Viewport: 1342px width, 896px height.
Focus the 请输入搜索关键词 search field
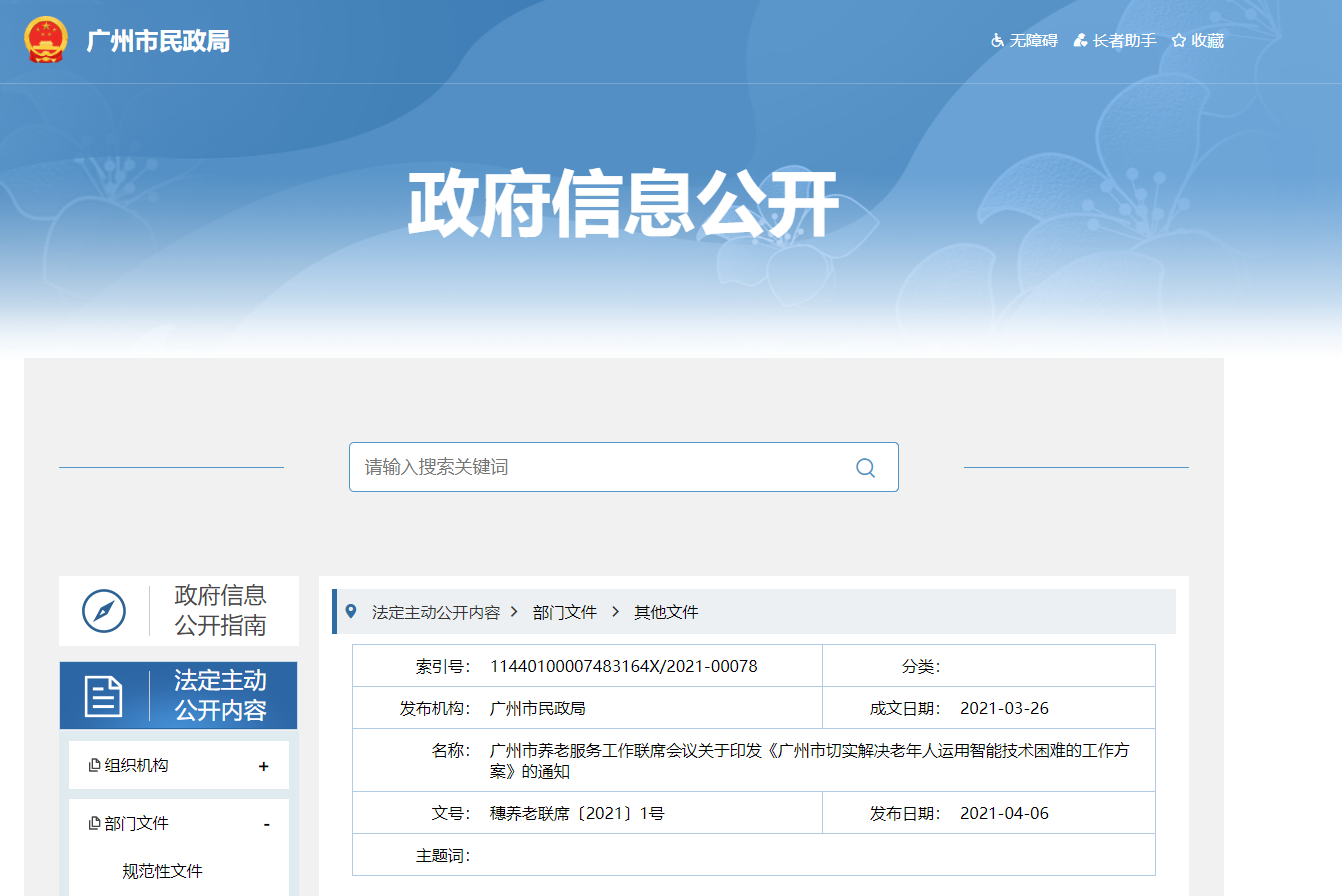[624, 467]
